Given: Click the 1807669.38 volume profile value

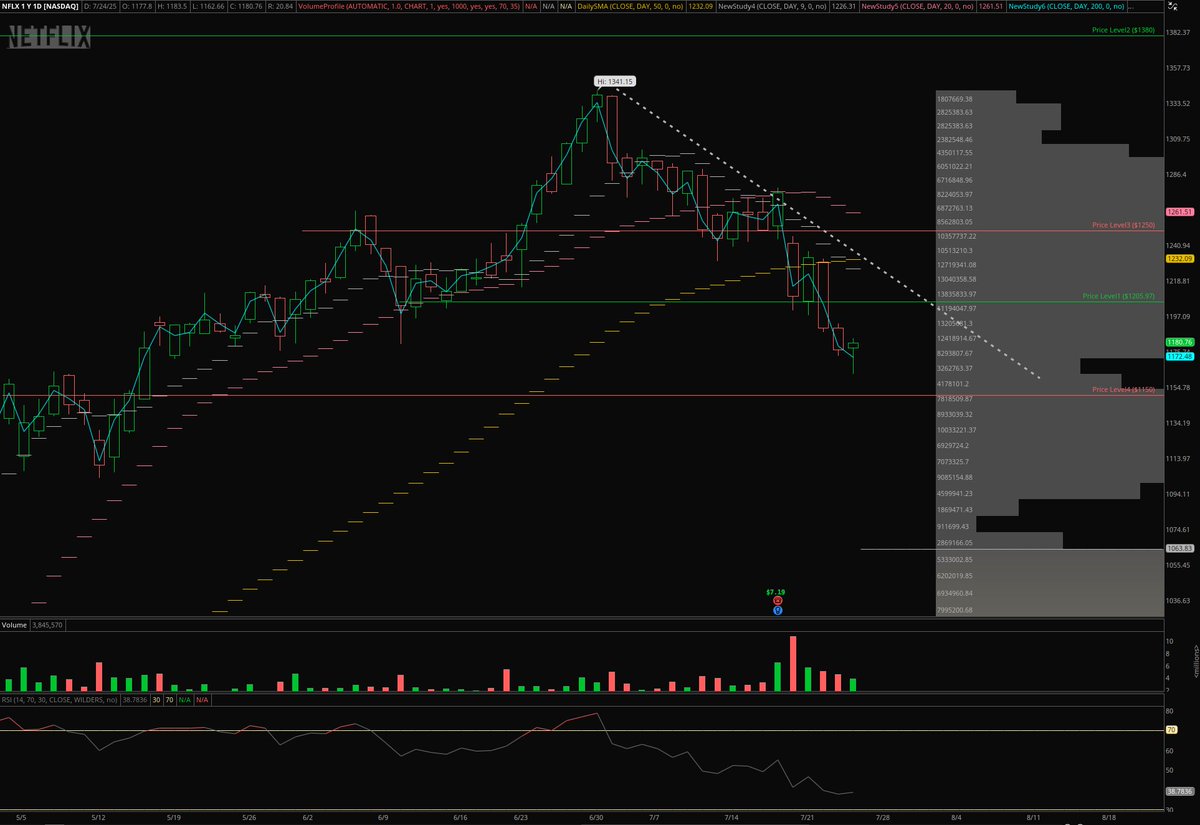Looking at the screenshot, I should [x=955, y=99].
